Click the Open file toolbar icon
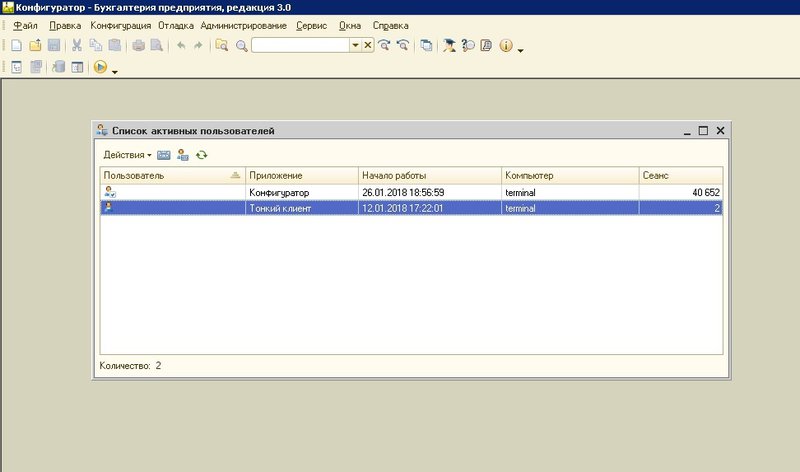This screenshot has height=472, width=800. [35, 45]
